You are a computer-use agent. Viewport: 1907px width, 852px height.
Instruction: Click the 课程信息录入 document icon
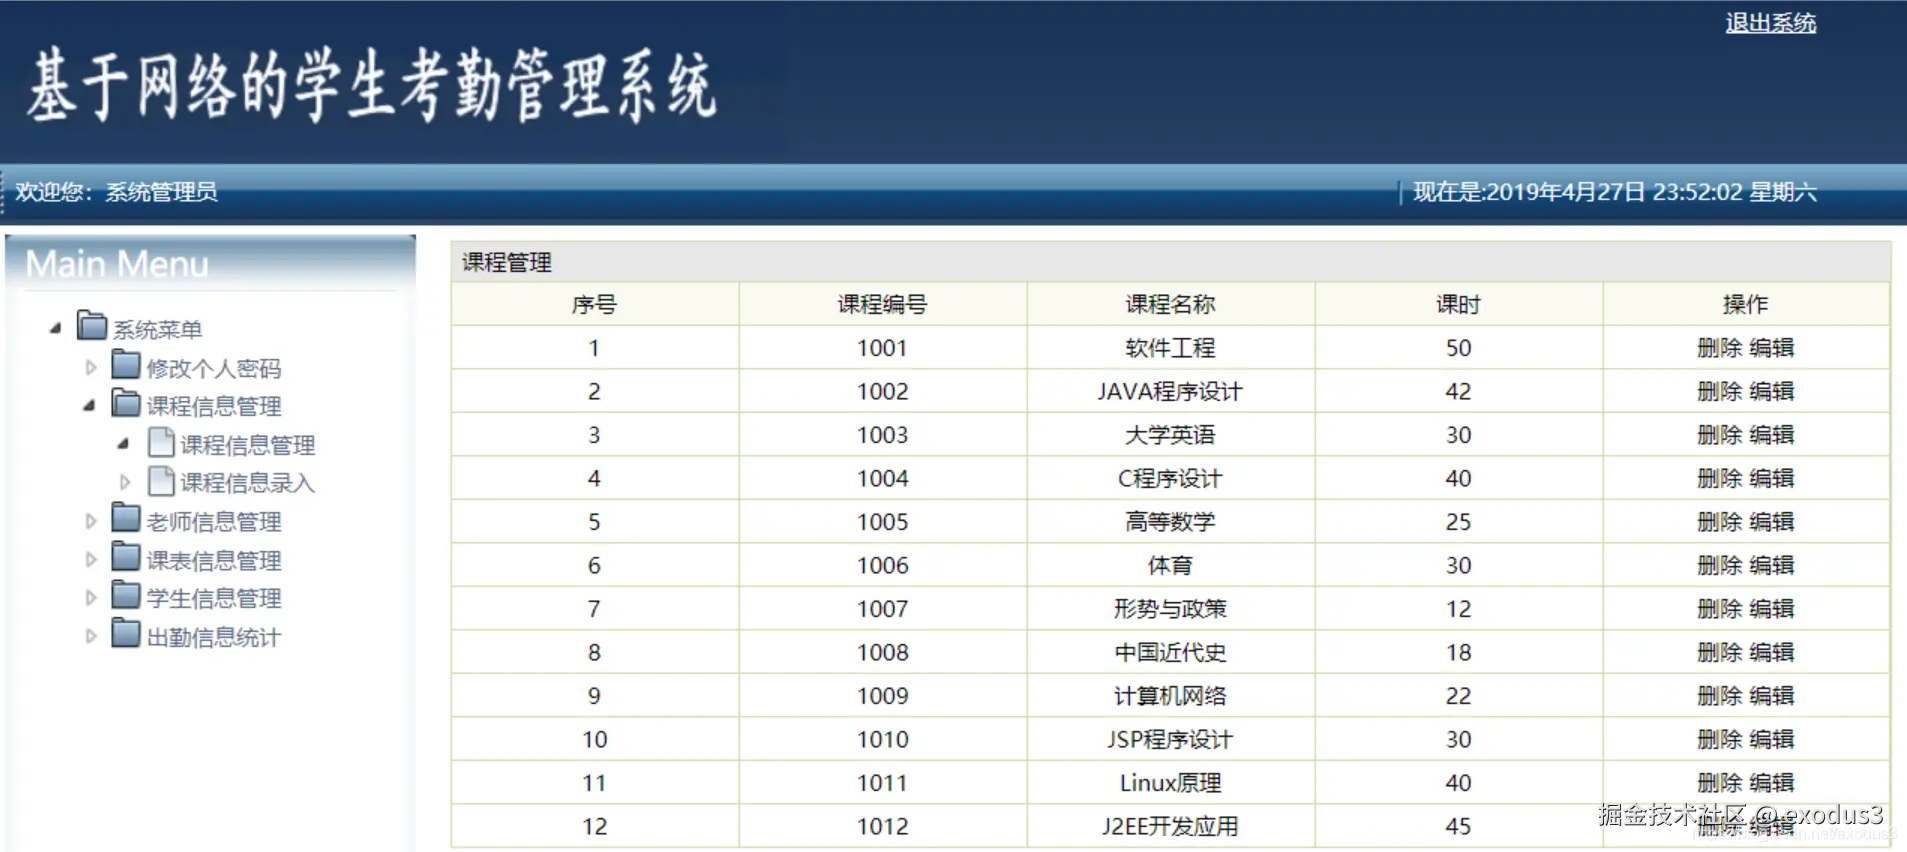pos(161,481)
